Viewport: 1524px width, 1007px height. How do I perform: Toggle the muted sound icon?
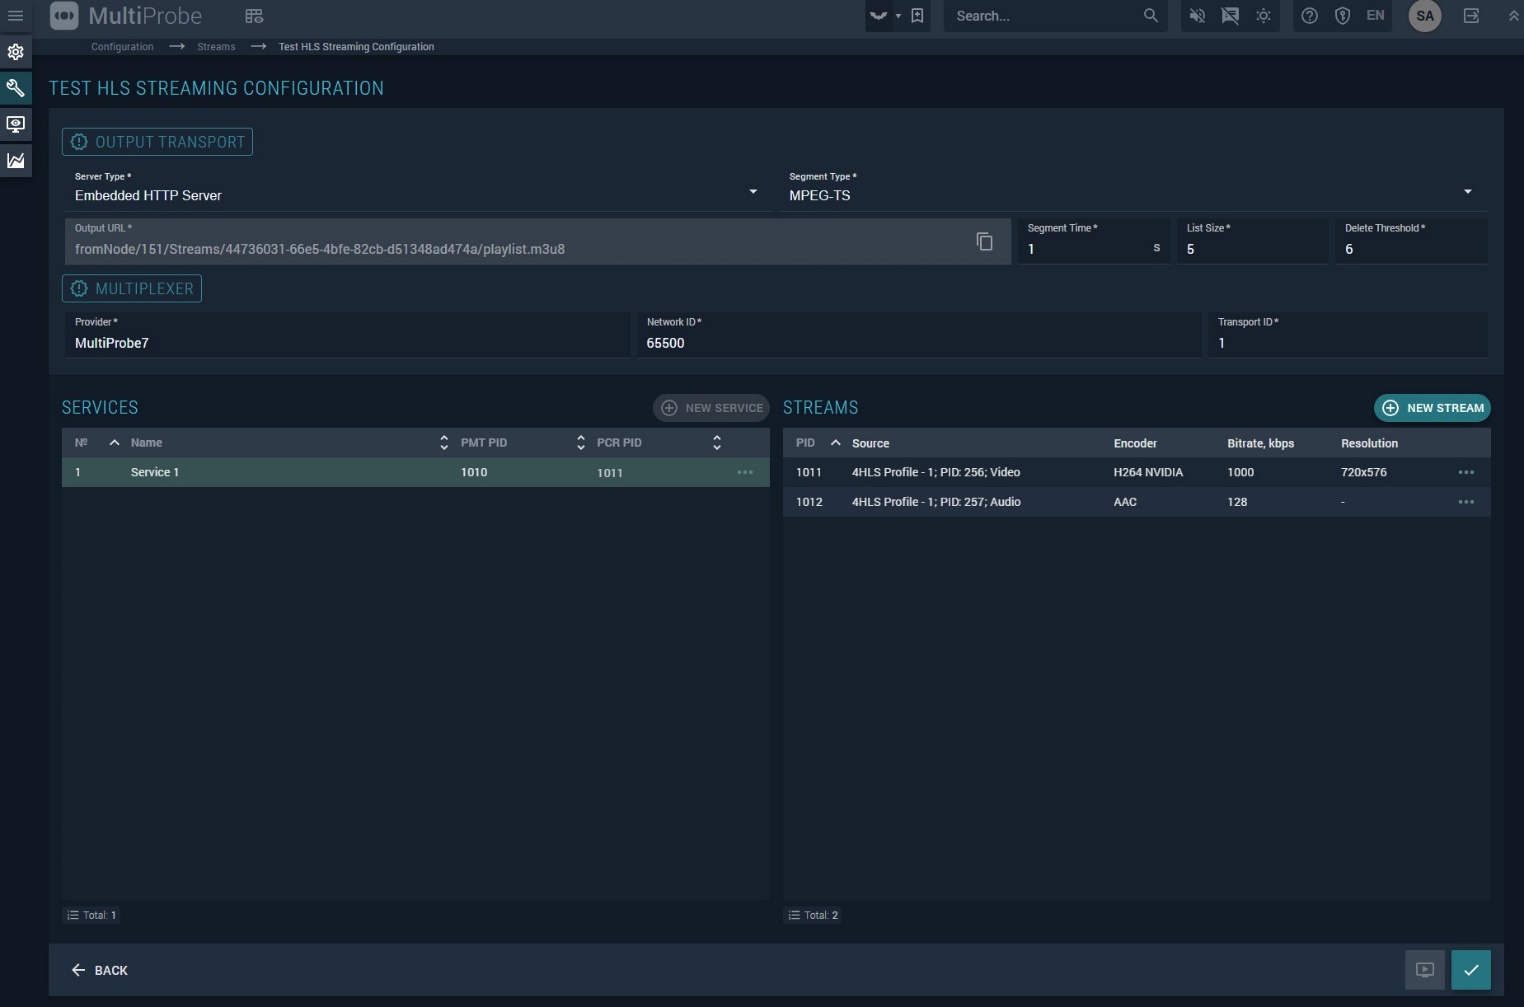pyautogui.click(x=1197, y=16)
